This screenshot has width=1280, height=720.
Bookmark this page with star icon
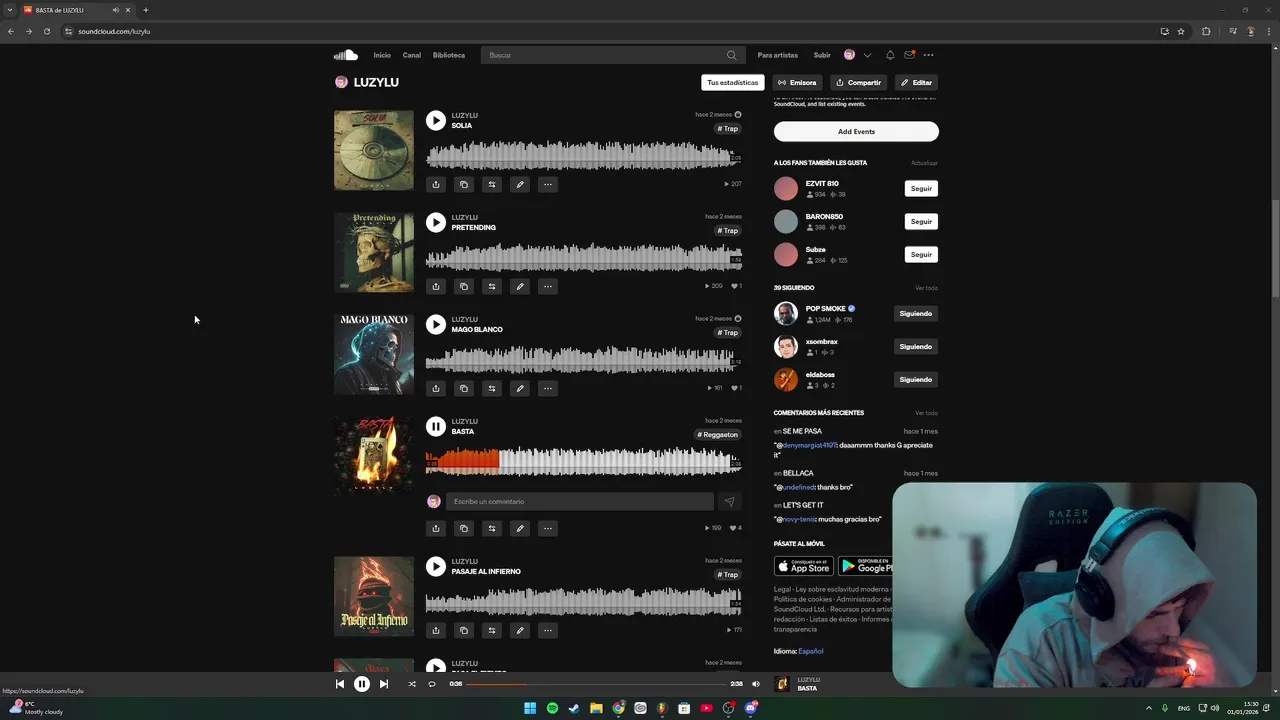pyautogui.click(x=1181, y=31)
